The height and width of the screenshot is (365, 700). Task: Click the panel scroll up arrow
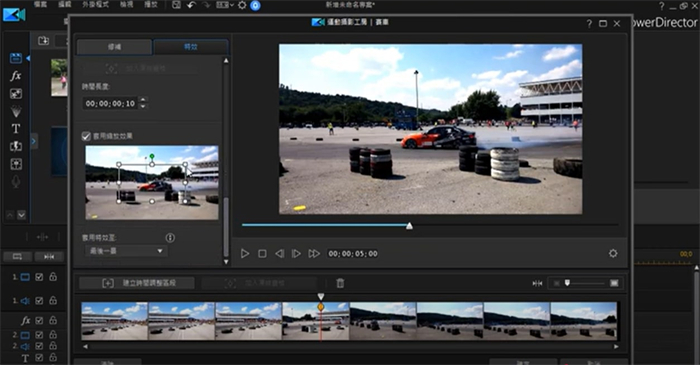tap(226, 60)
